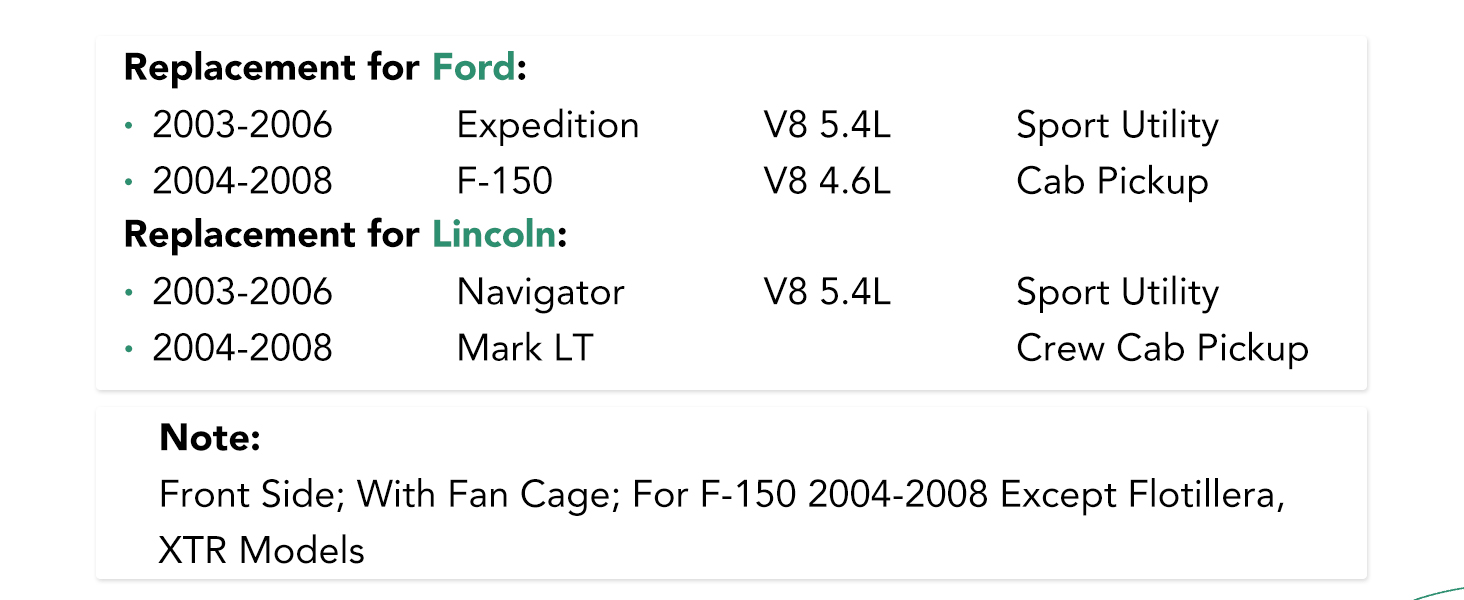This screenshot has width=1464, height=600.
Task: Click the V8 4.6L engine text
Action: pyautogui.click(x=827, y=181)
